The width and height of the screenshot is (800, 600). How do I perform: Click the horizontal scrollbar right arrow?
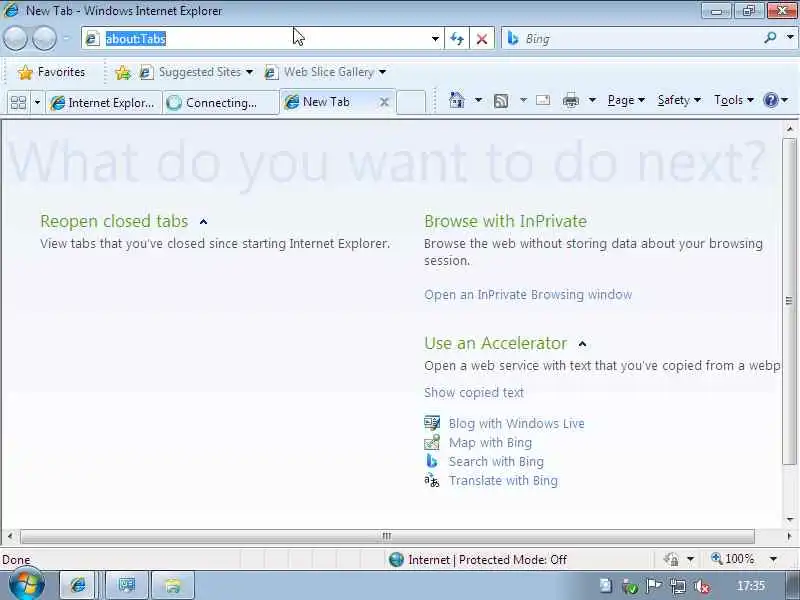789,537
